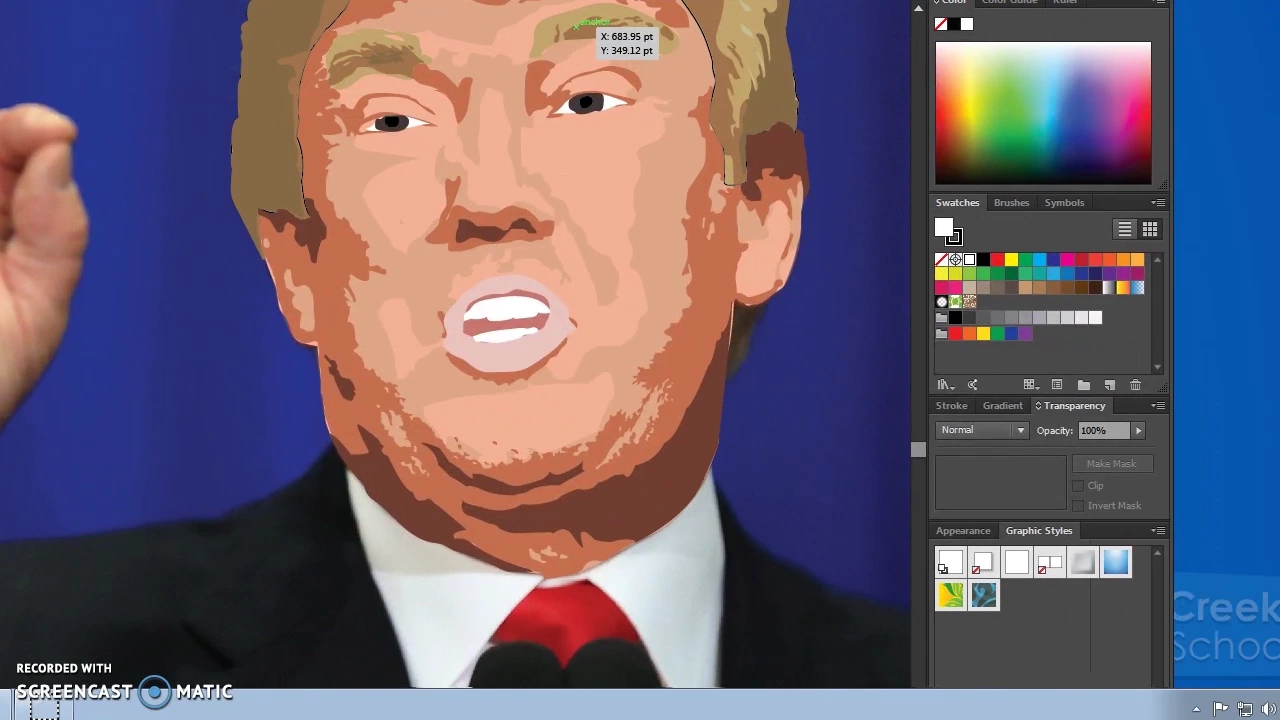Switch swatches to list view
The image size is (1280, 720).
(x=1125, y=230)
